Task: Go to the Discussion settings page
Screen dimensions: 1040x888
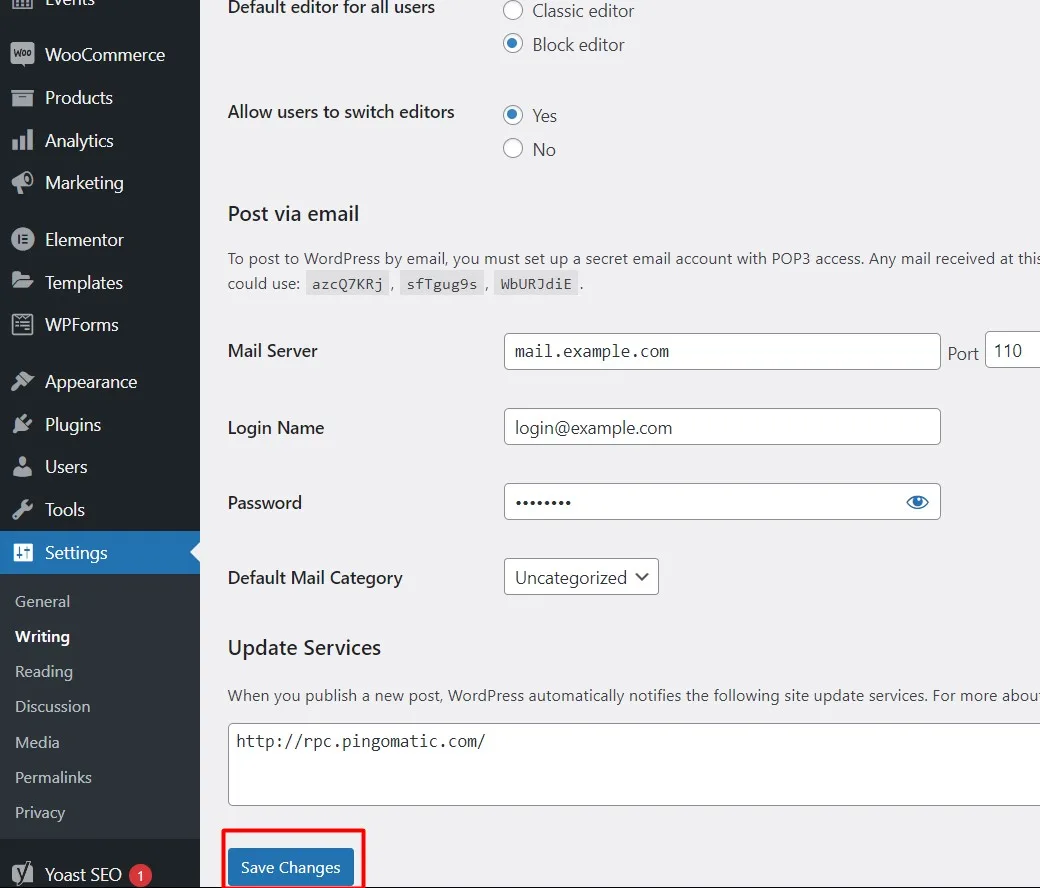Action: (x=52, y=707)
